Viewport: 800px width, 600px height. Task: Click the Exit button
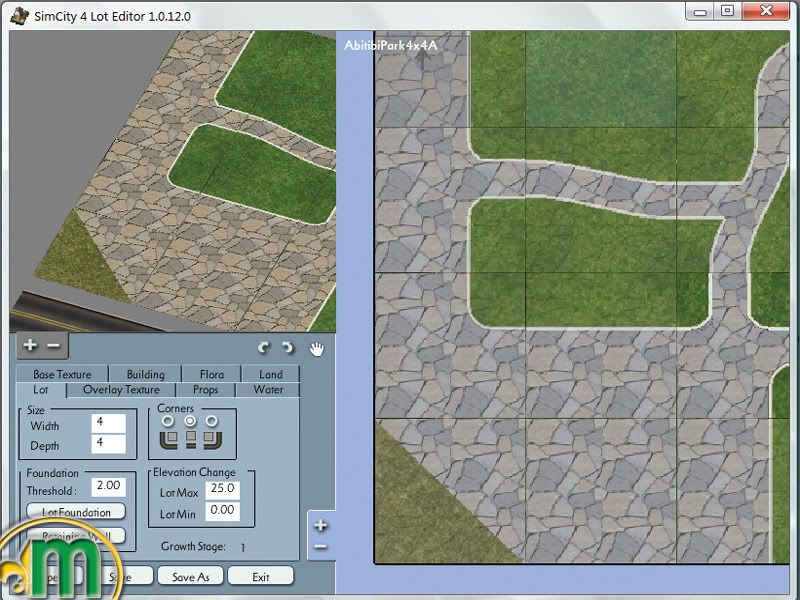pos(261,576)
